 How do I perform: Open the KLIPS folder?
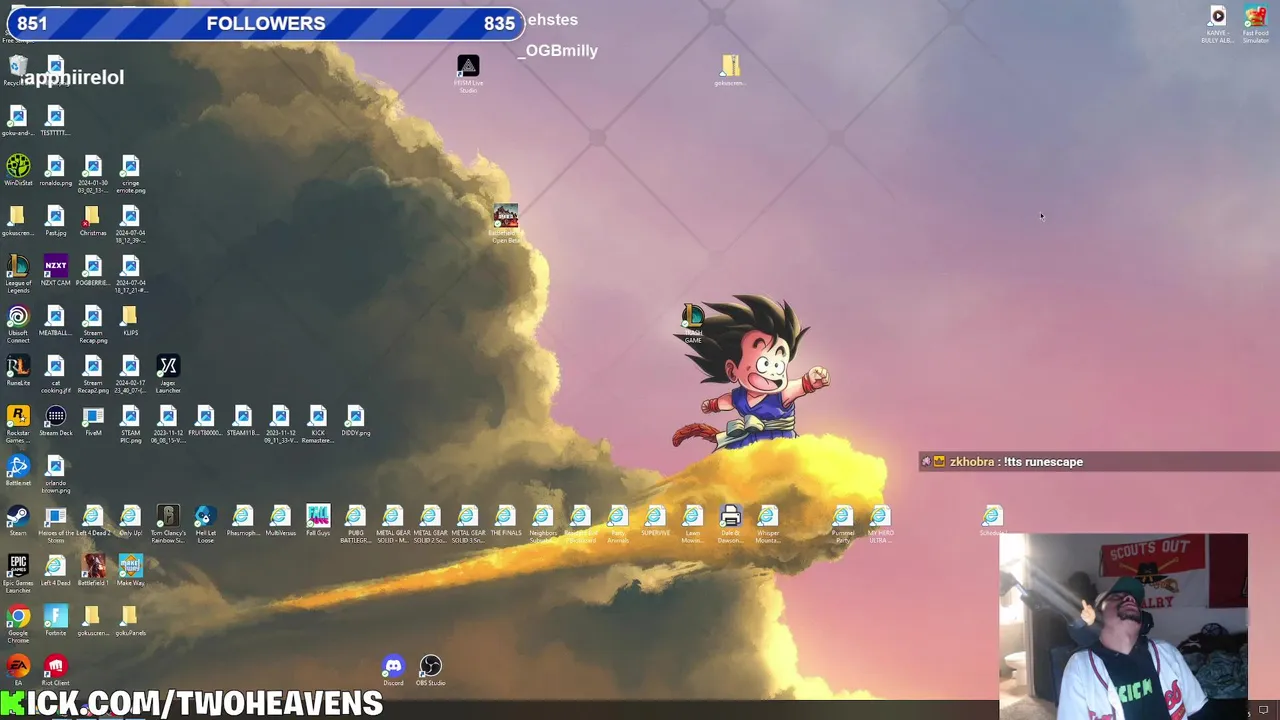point(130,320)
